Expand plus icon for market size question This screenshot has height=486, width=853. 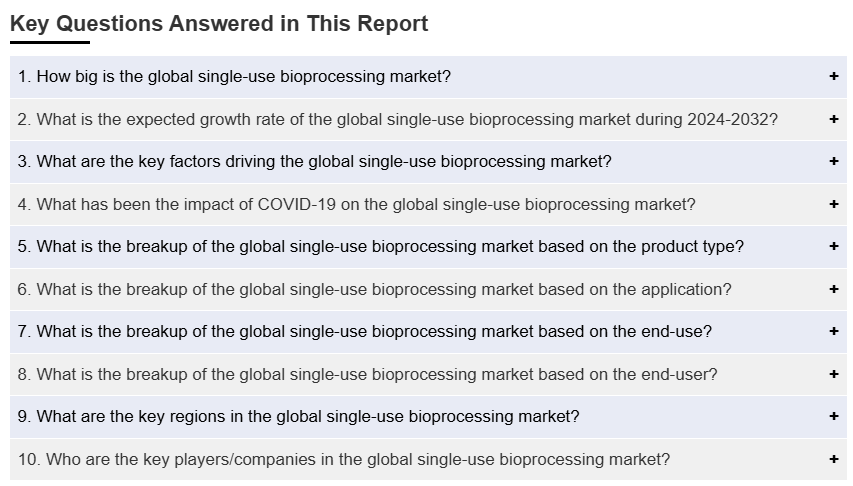click(x=833, y=77)
